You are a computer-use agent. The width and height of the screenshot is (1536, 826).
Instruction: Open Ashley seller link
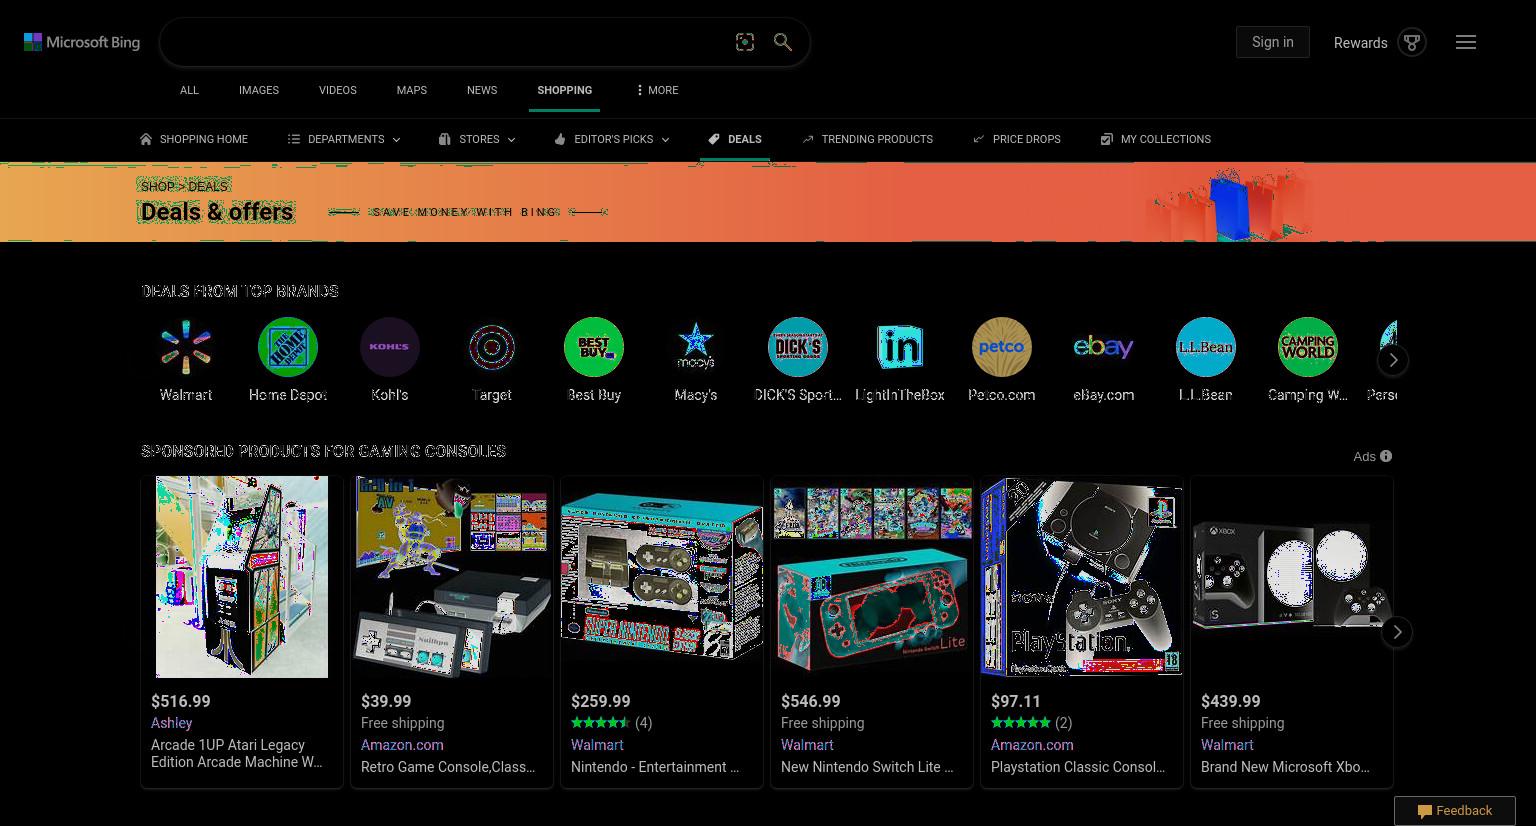pyautogui.click(x=172, y=723)
